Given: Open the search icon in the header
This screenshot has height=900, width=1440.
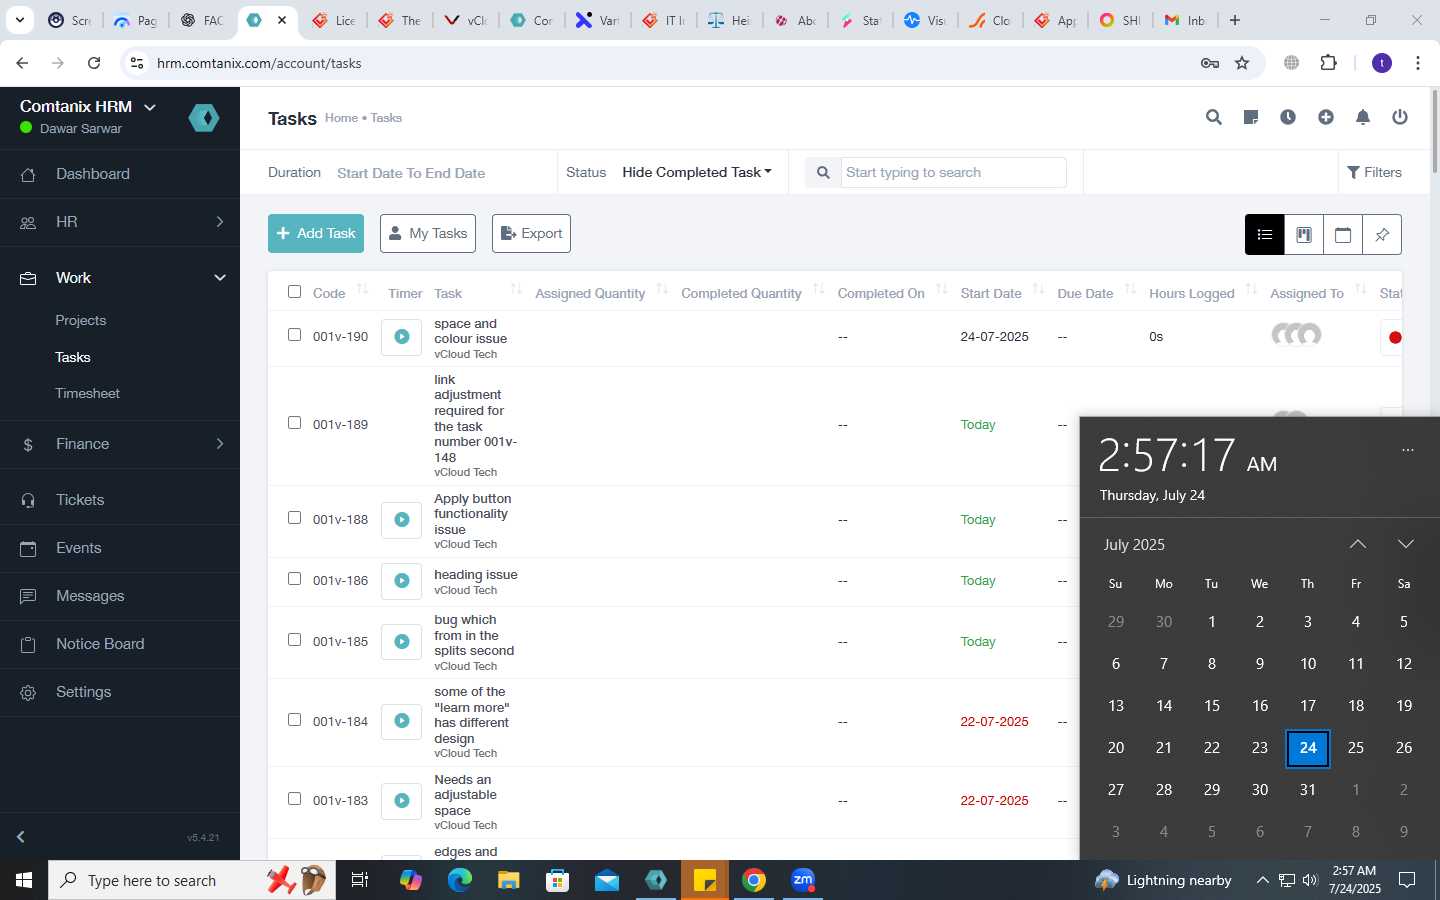Looking at the screenshot, I should click(x=1214, y=117).
